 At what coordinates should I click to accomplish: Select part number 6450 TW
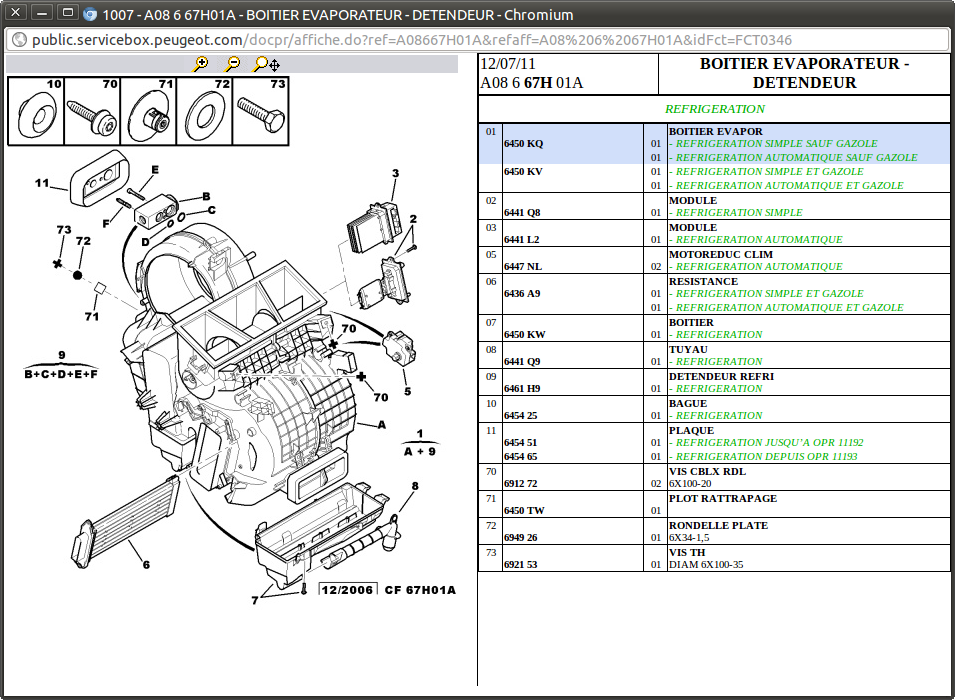[524, 511]
